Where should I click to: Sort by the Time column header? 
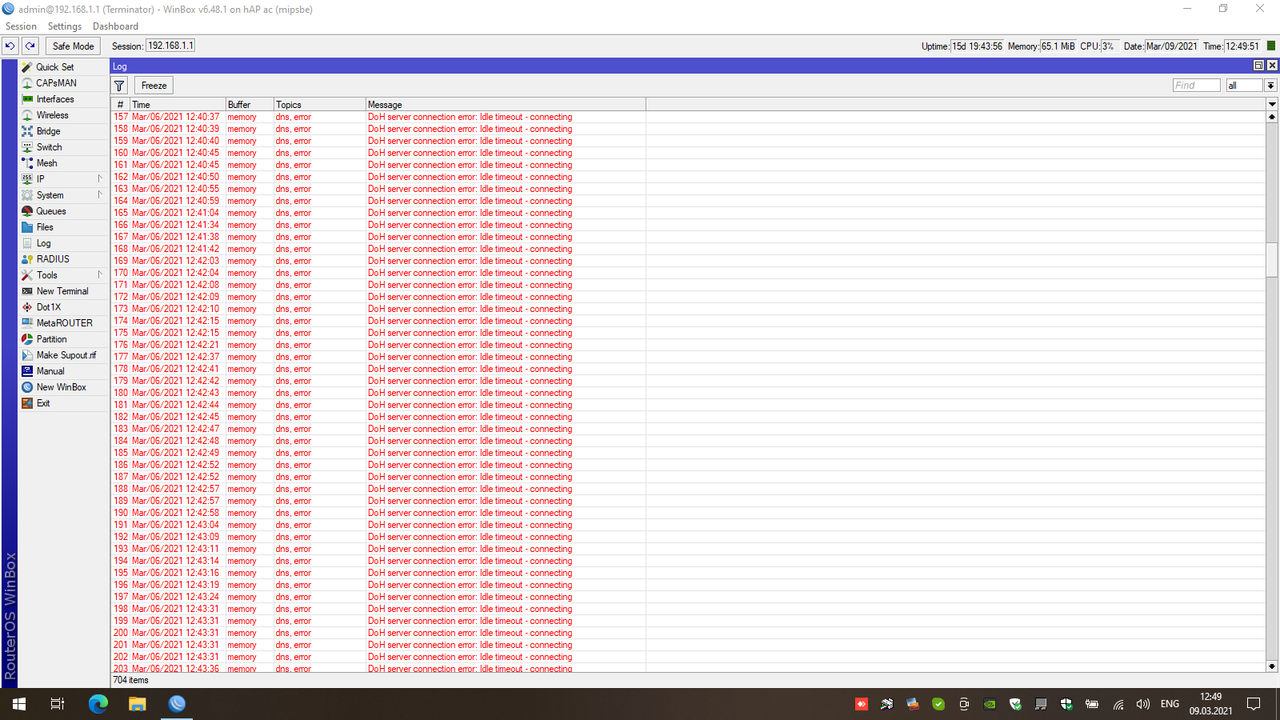(x=177, y=104)
